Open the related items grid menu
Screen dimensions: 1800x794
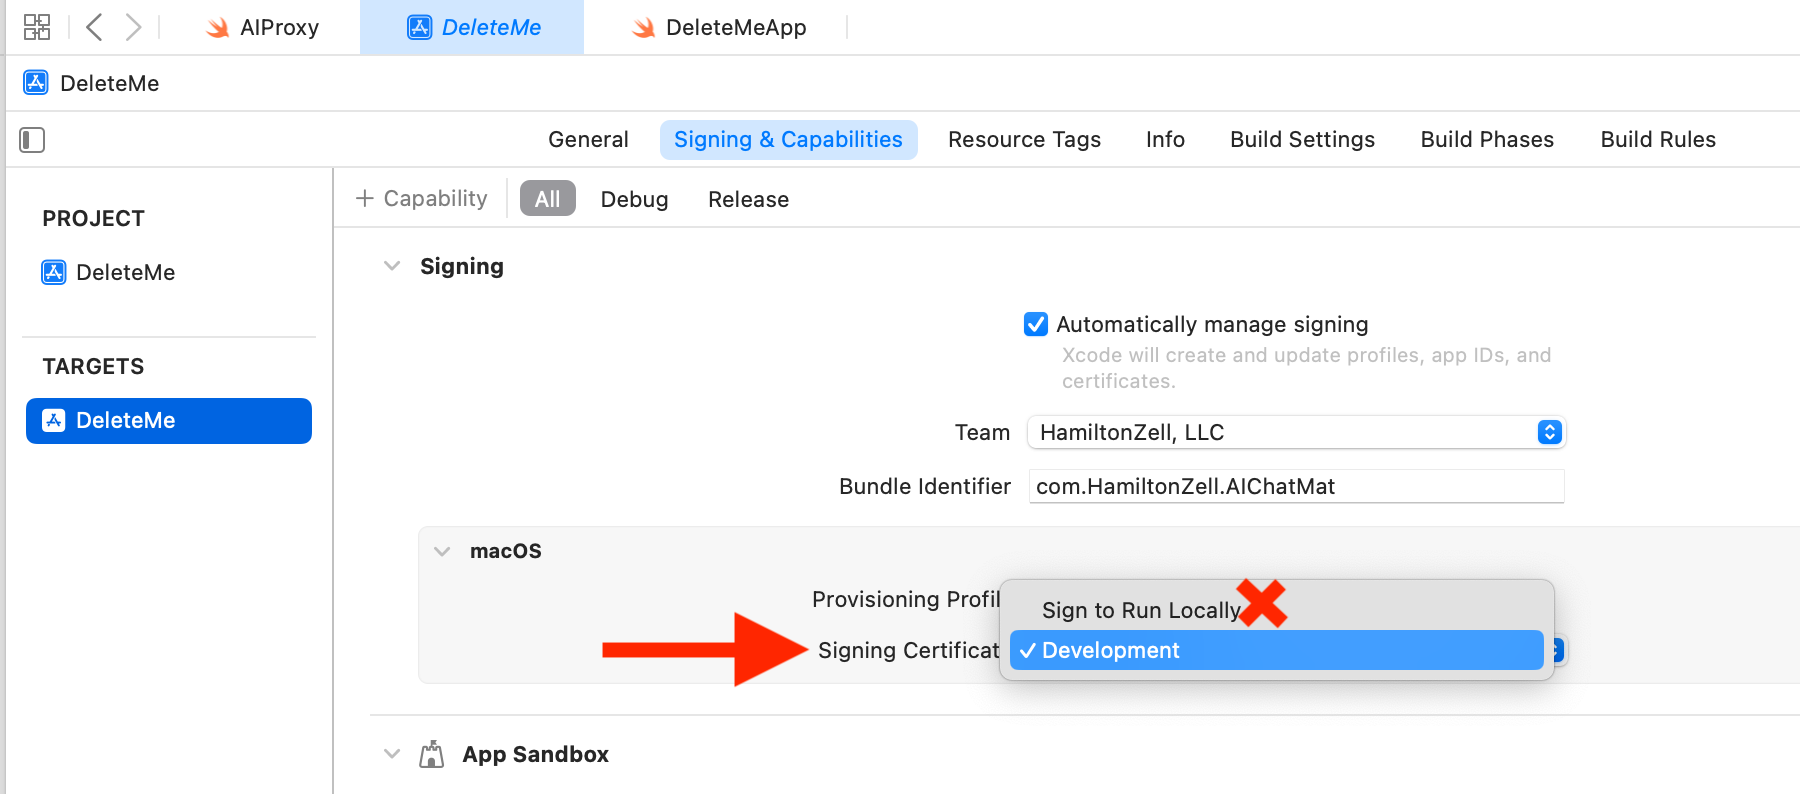coord(37,27)
